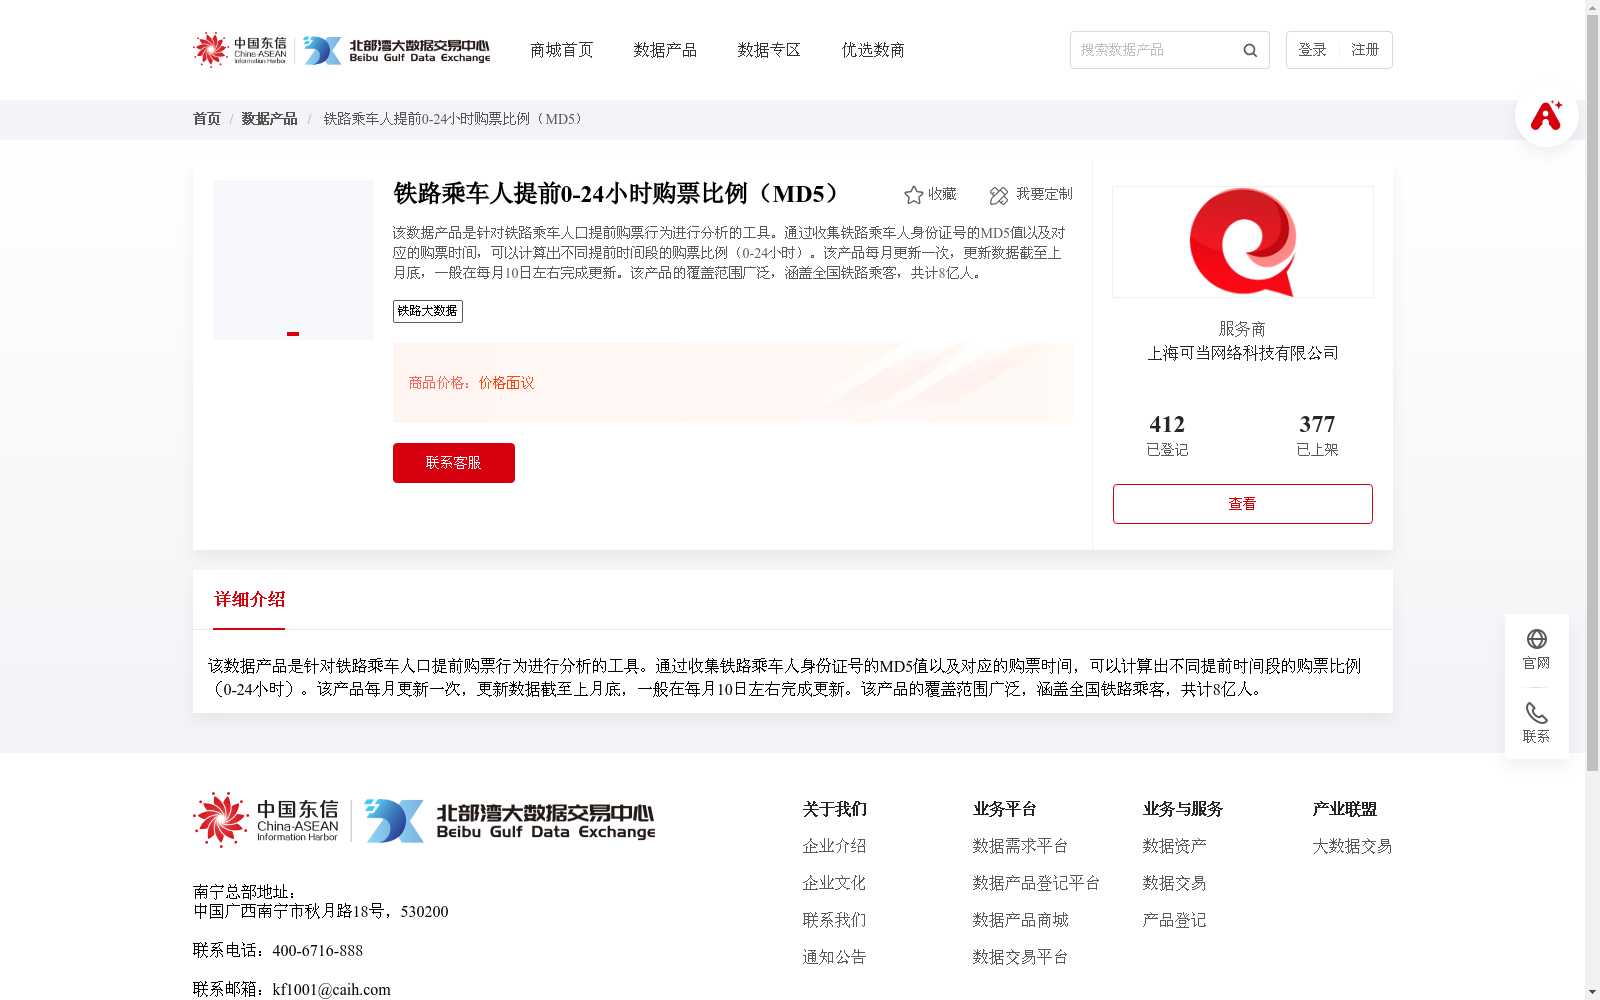Click the product image thumbnail
This screenshot has height=1000, width=1600.
[x=293, y=260]
